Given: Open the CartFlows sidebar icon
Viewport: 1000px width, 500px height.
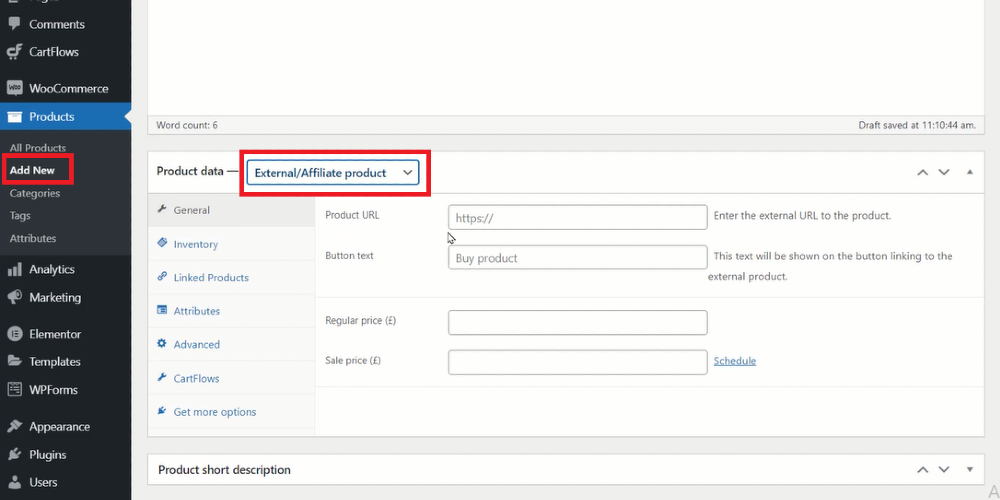Looking at the screenshot, I should 15,52.
